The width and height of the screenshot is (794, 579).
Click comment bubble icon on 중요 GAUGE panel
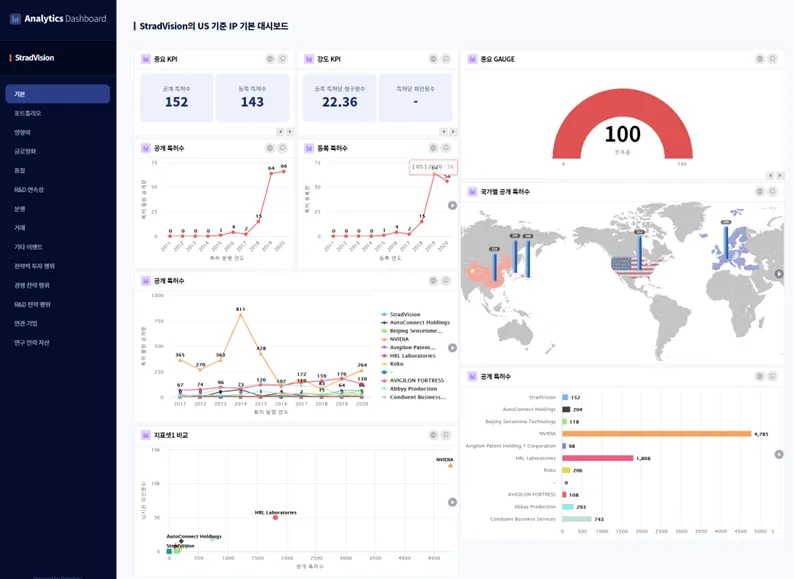tap(772, 59)
